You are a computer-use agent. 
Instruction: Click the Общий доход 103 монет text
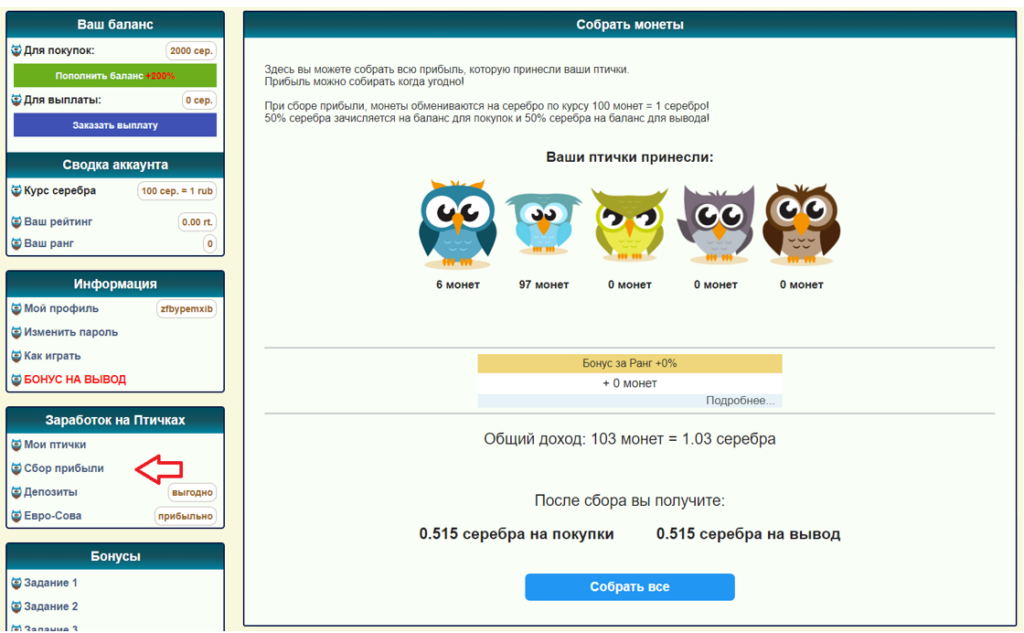(x=630, y=439)
